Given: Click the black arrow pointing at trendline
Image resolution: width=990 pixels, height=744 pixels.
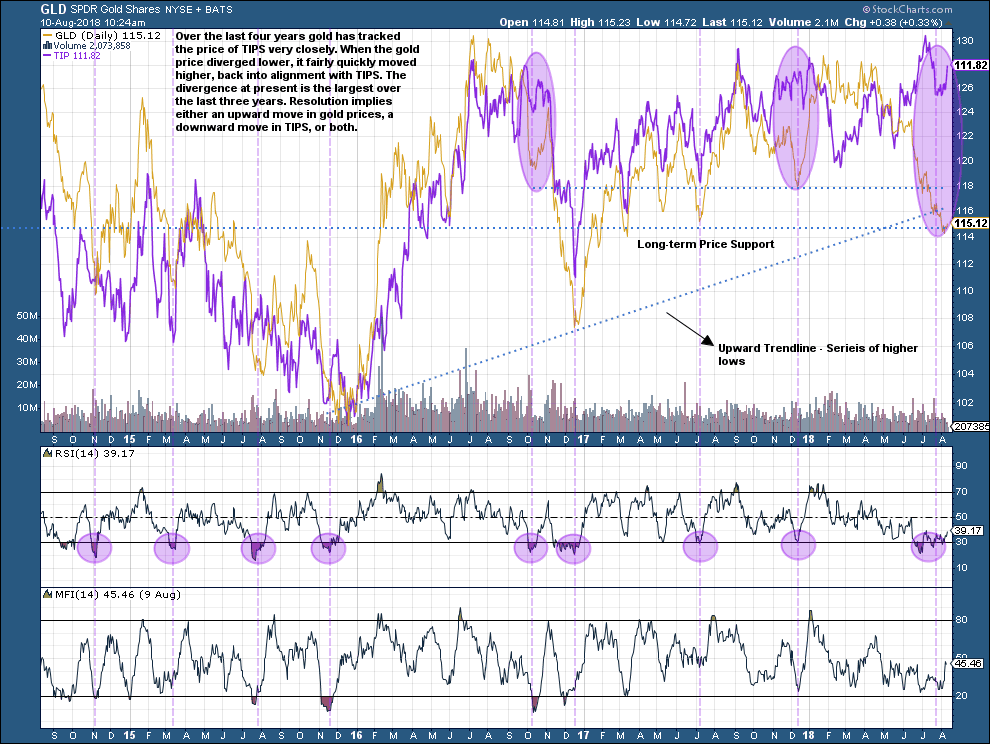Looking at the screenshot, I should [x=689, y=328].
